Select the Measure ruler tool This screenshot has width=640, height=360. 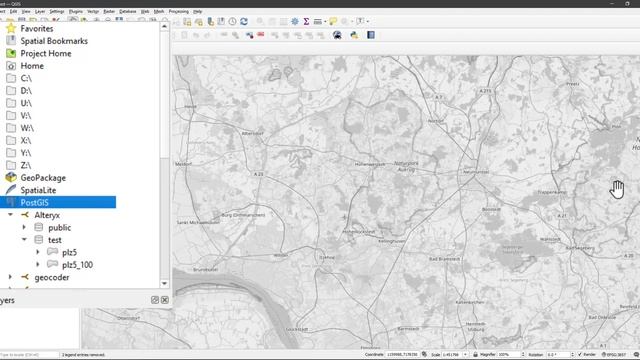[x=318, y=21]
